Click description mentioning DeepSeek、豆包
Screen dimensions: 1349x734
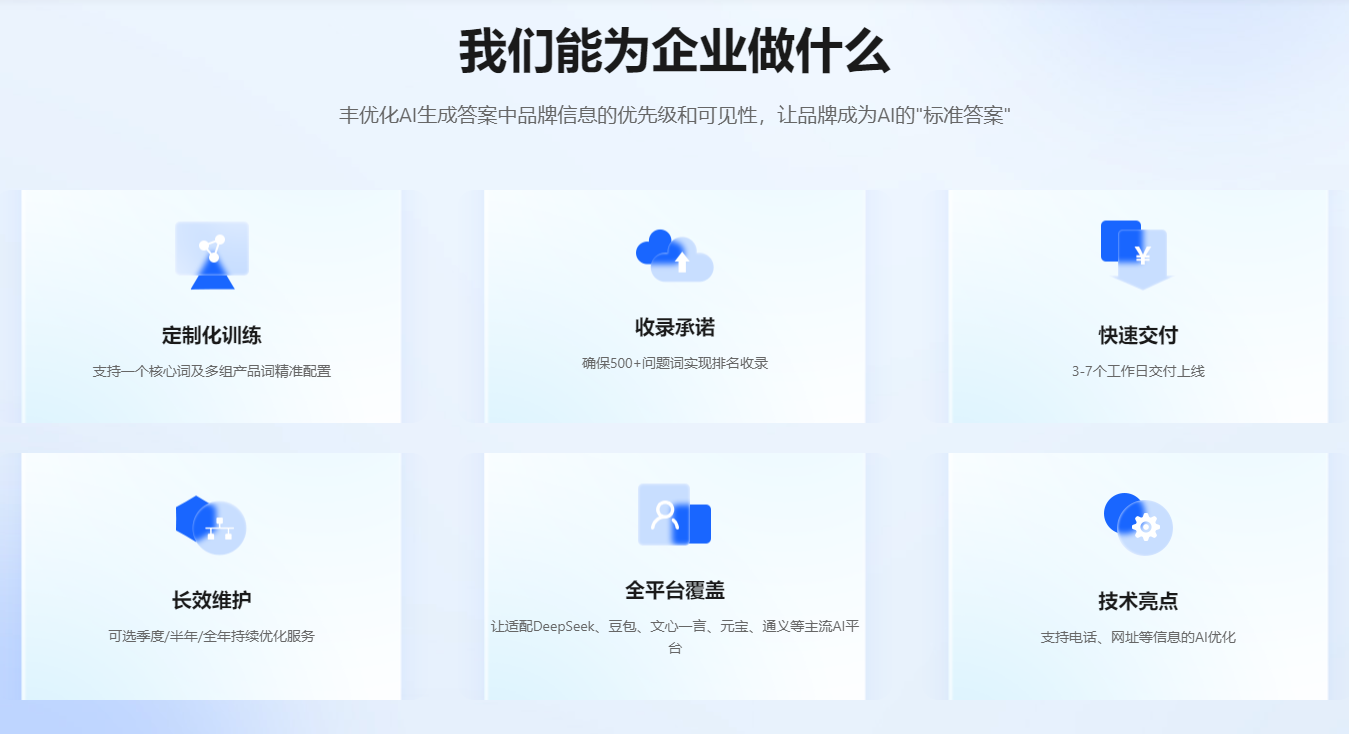675,637
